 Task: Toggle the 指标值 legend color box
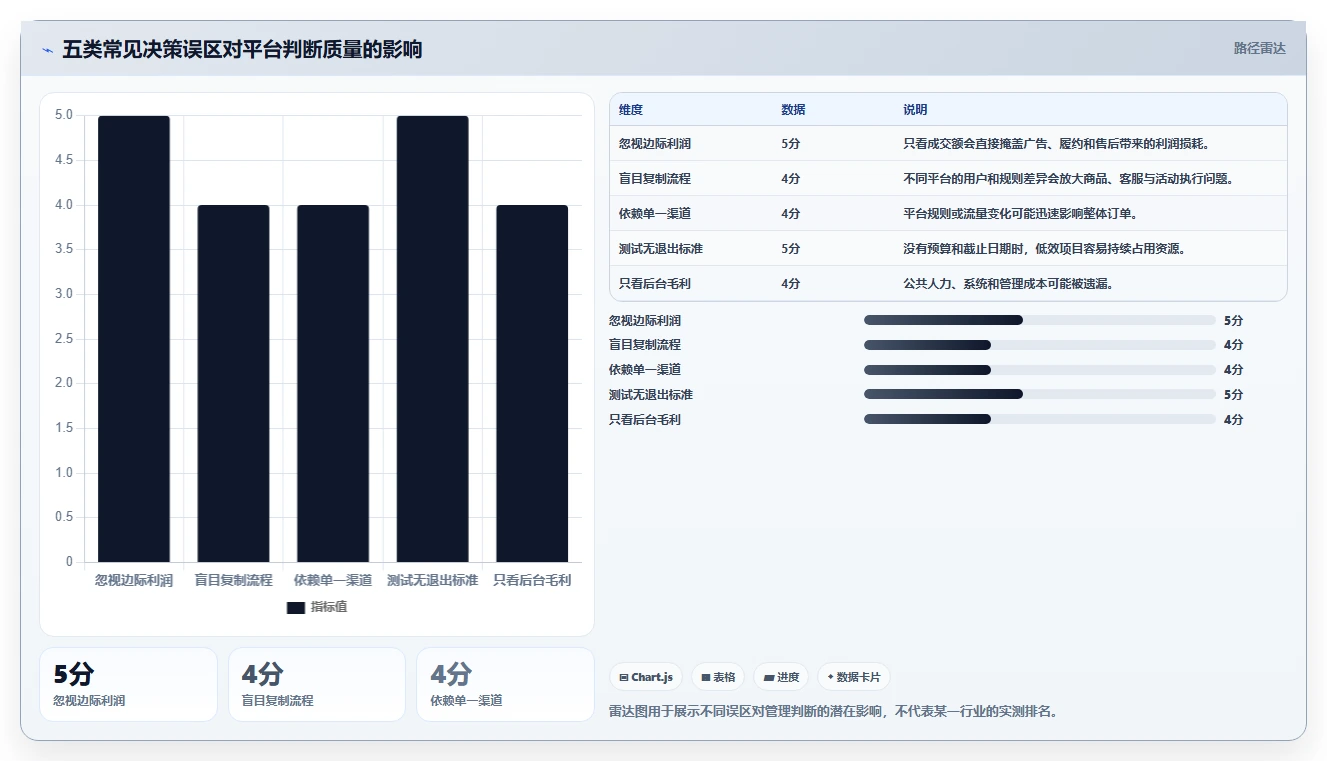point(296,607)
